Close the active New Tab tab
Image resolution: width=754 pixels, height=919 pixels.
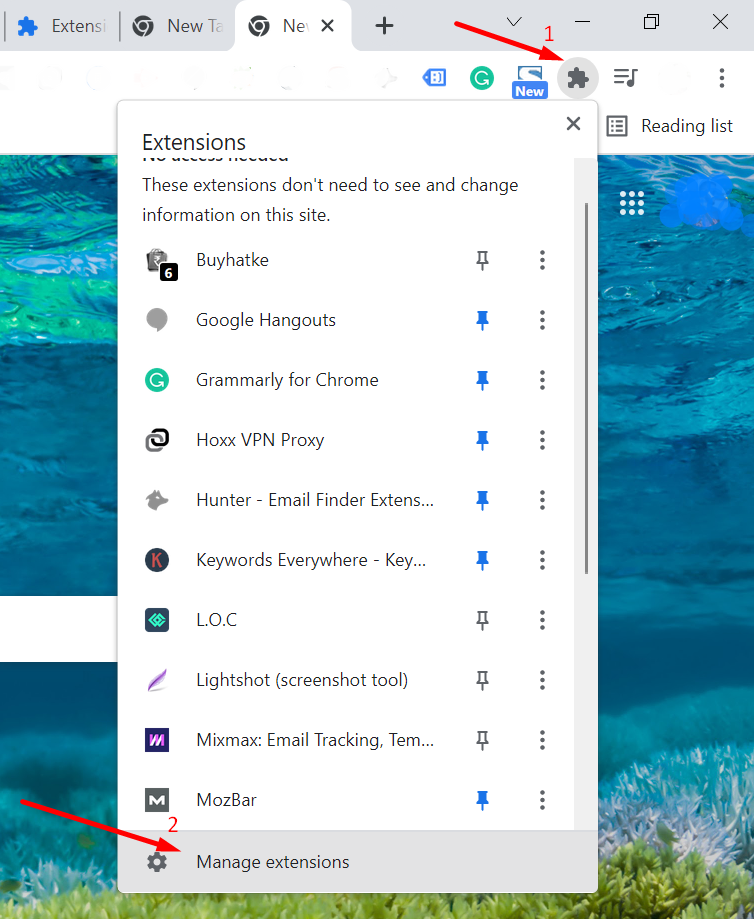328,26
